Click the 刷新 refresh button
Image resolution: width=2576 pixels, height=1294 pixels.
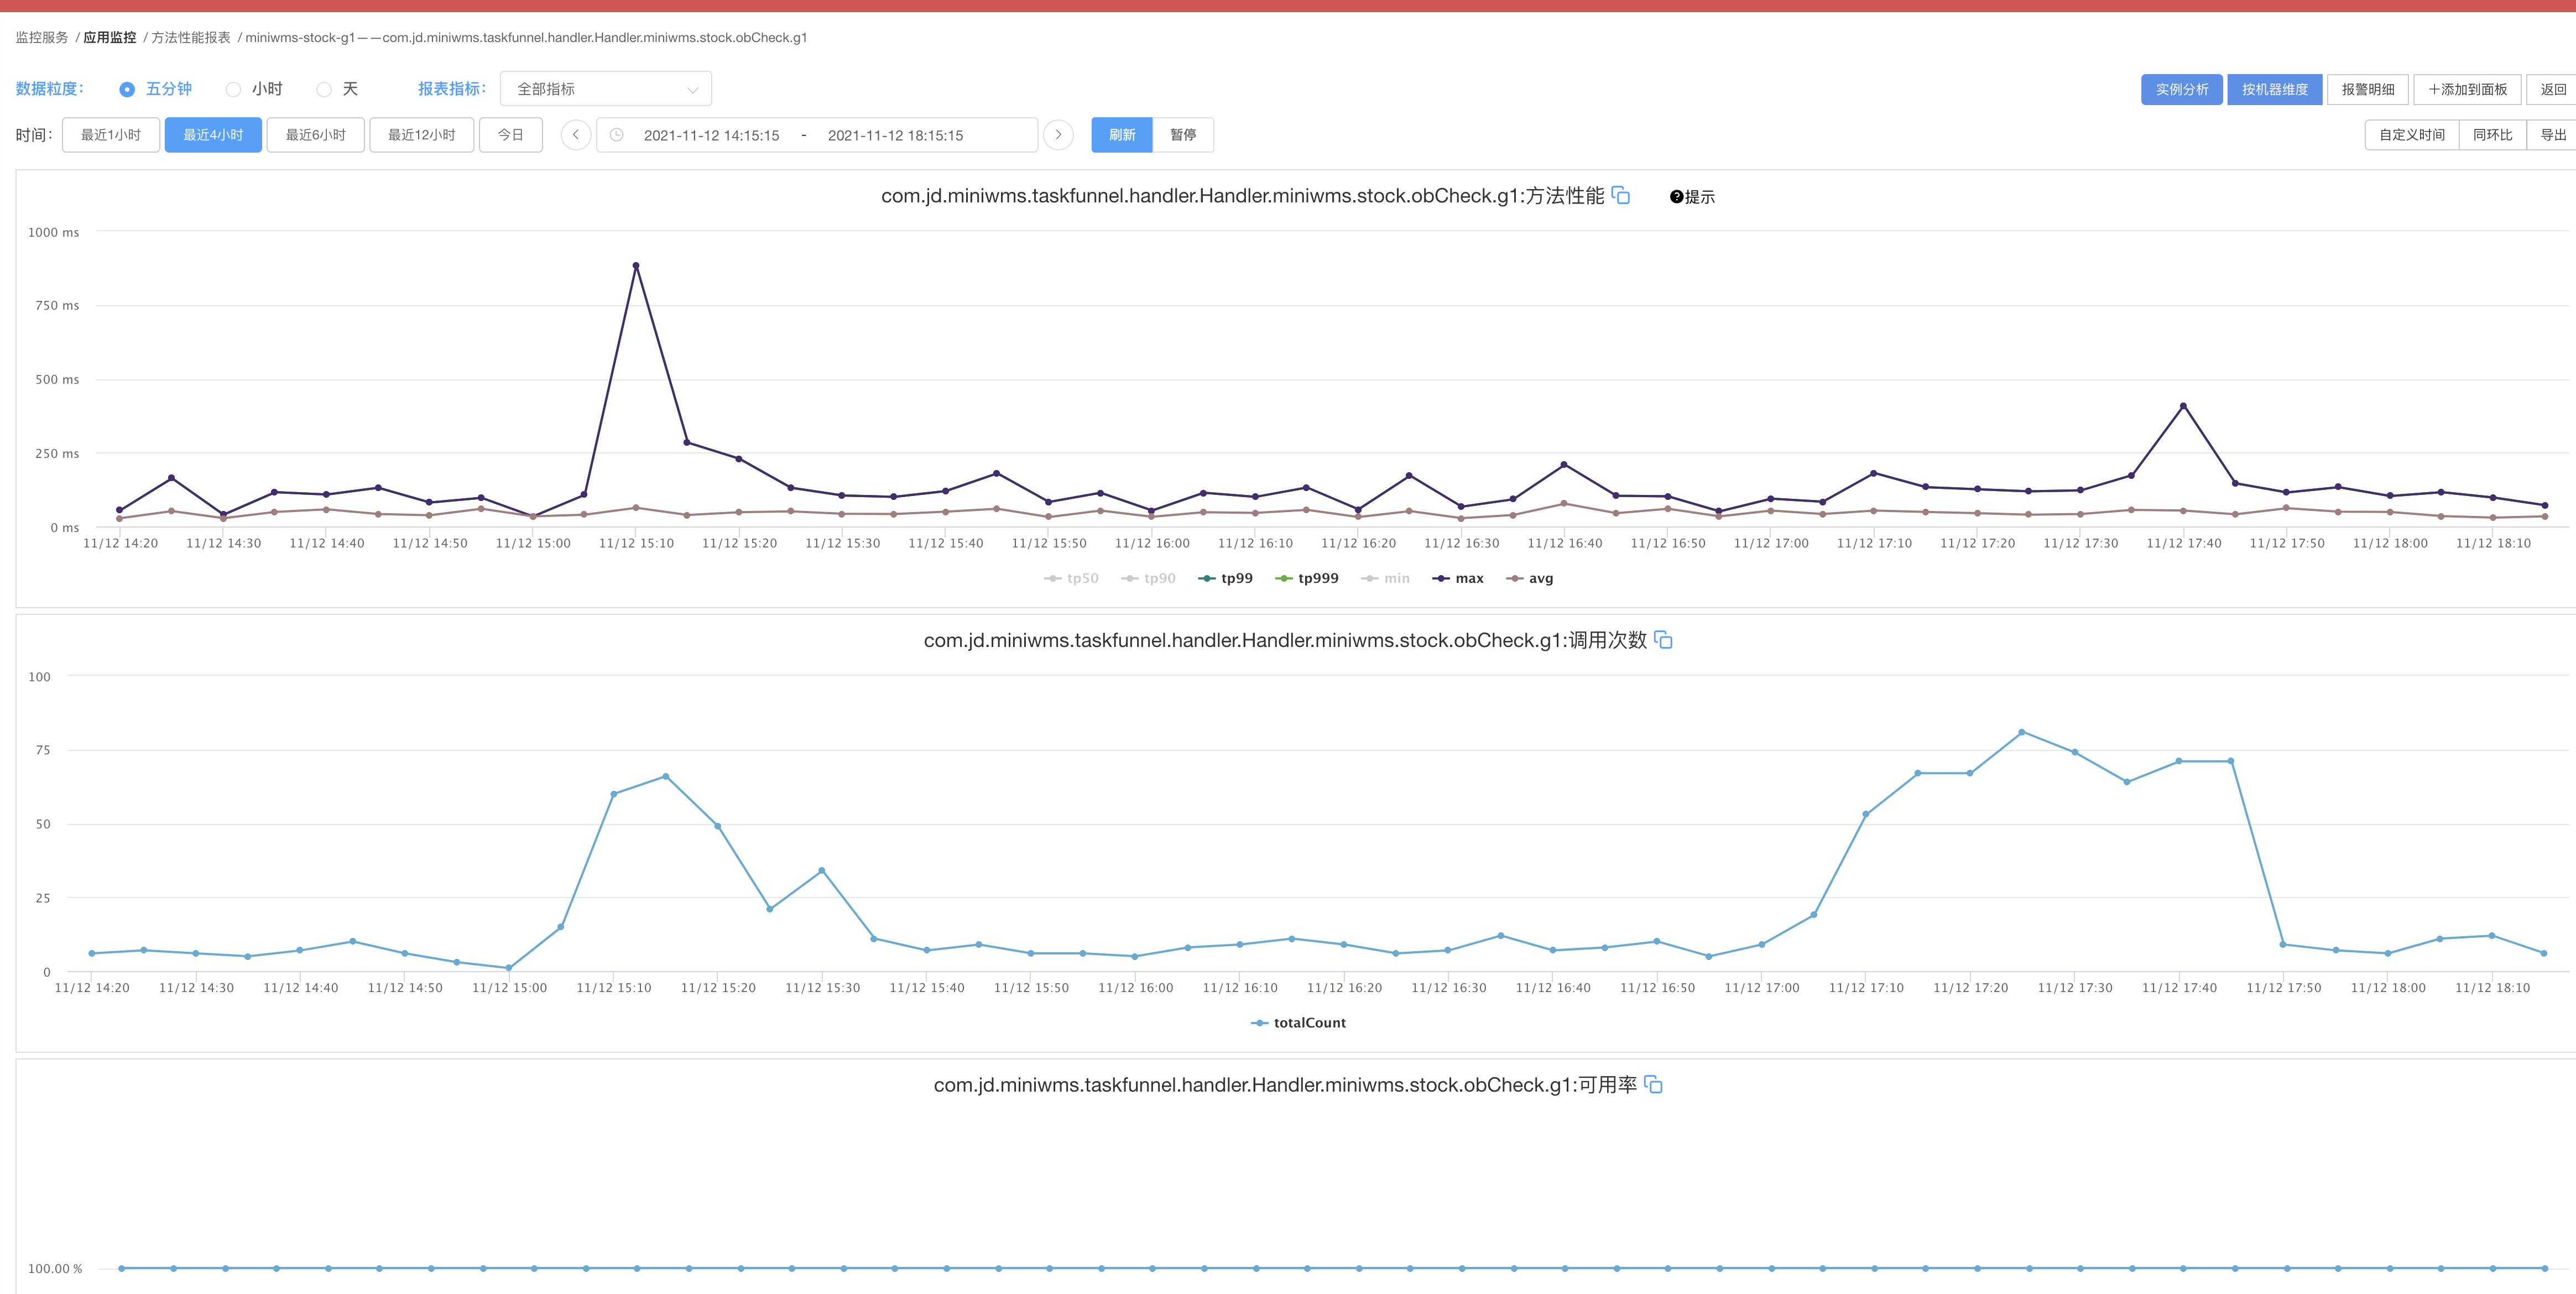point(1122,135)
